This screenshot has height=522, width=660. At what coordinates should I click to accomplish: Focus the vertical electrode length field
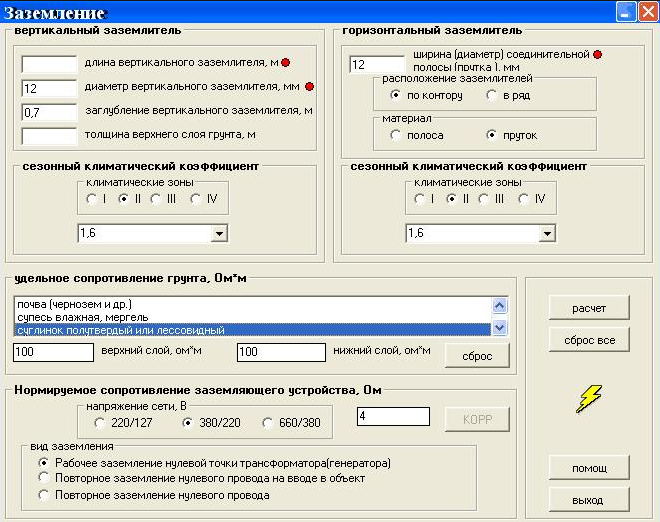49,64
